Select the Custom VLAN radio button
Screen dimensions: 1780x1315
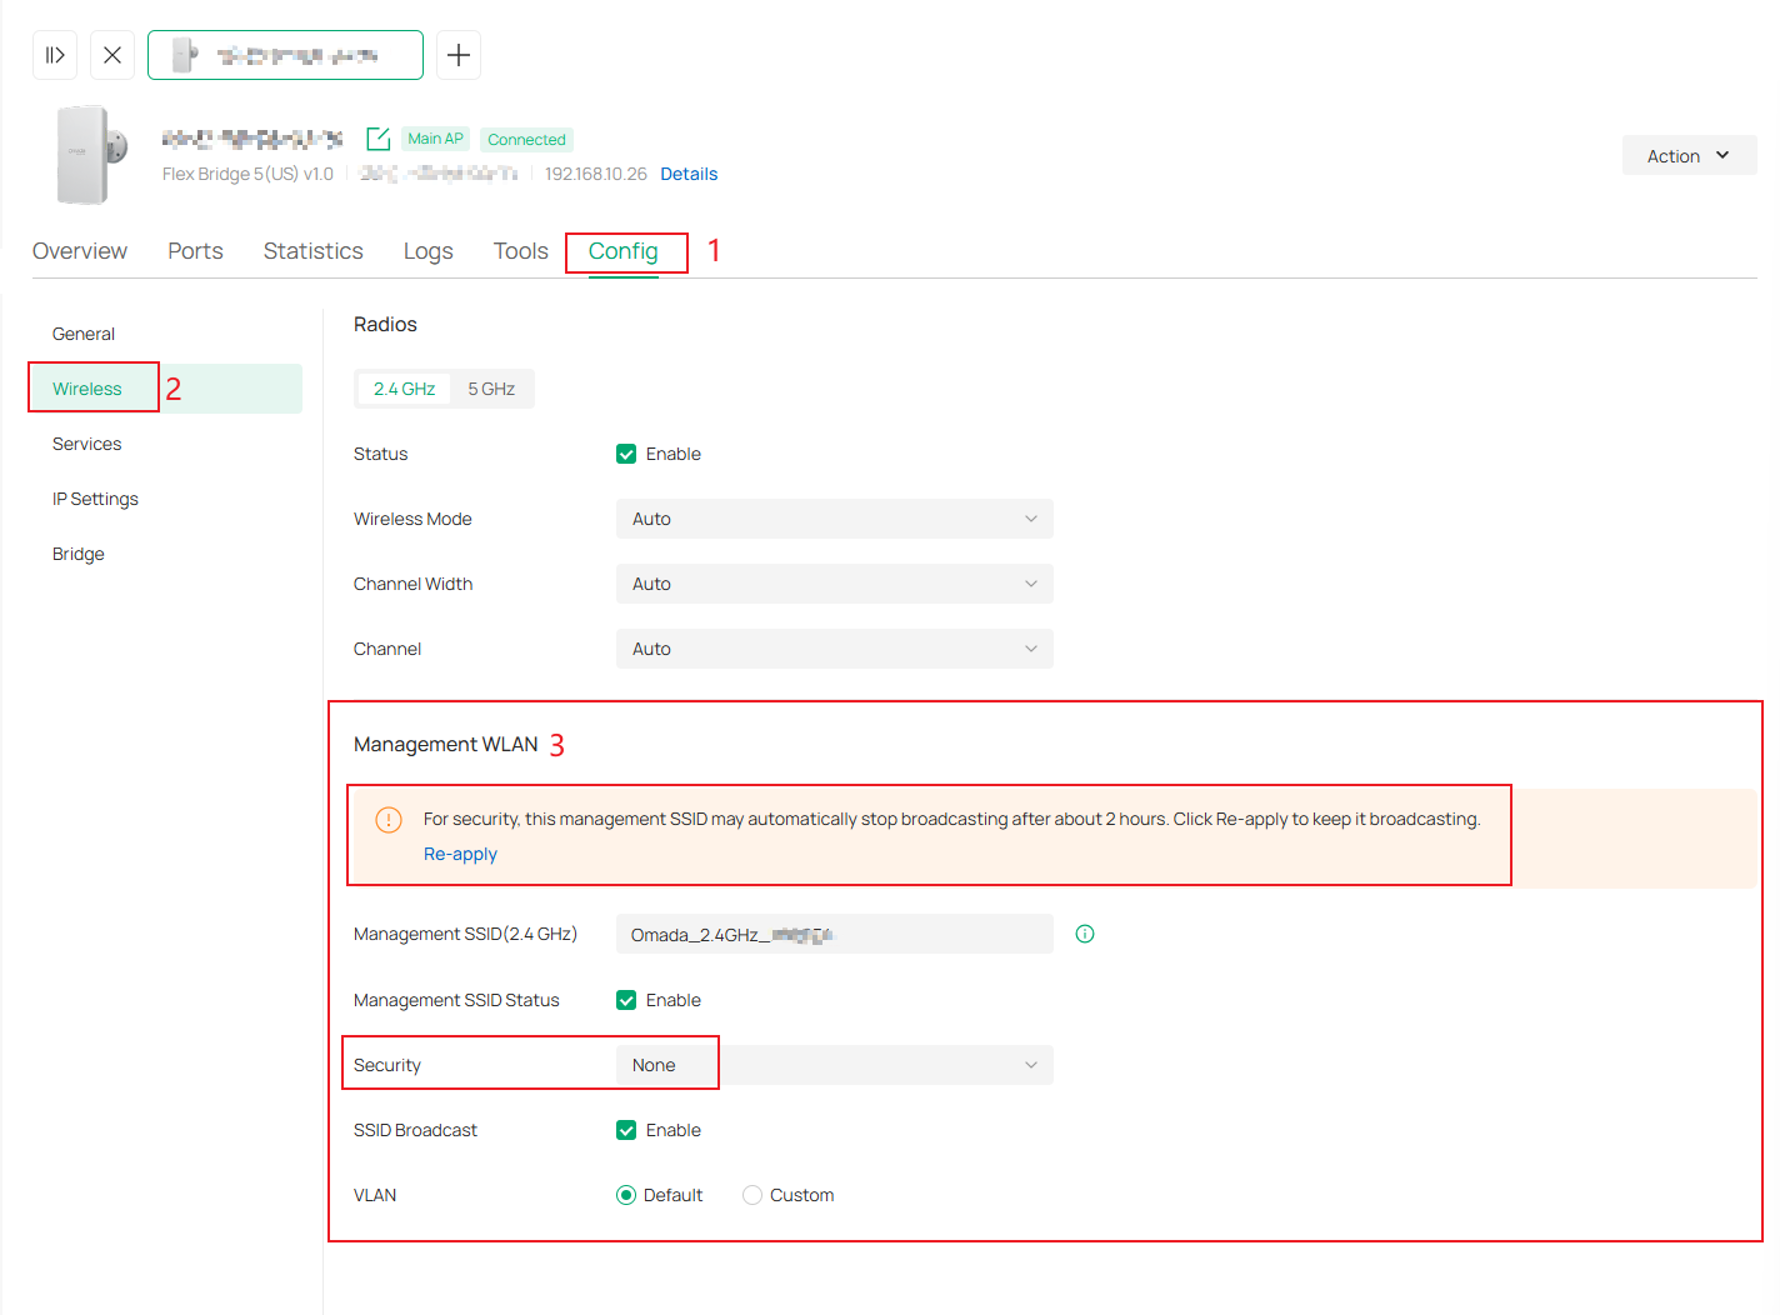(x=752, y=1195)
